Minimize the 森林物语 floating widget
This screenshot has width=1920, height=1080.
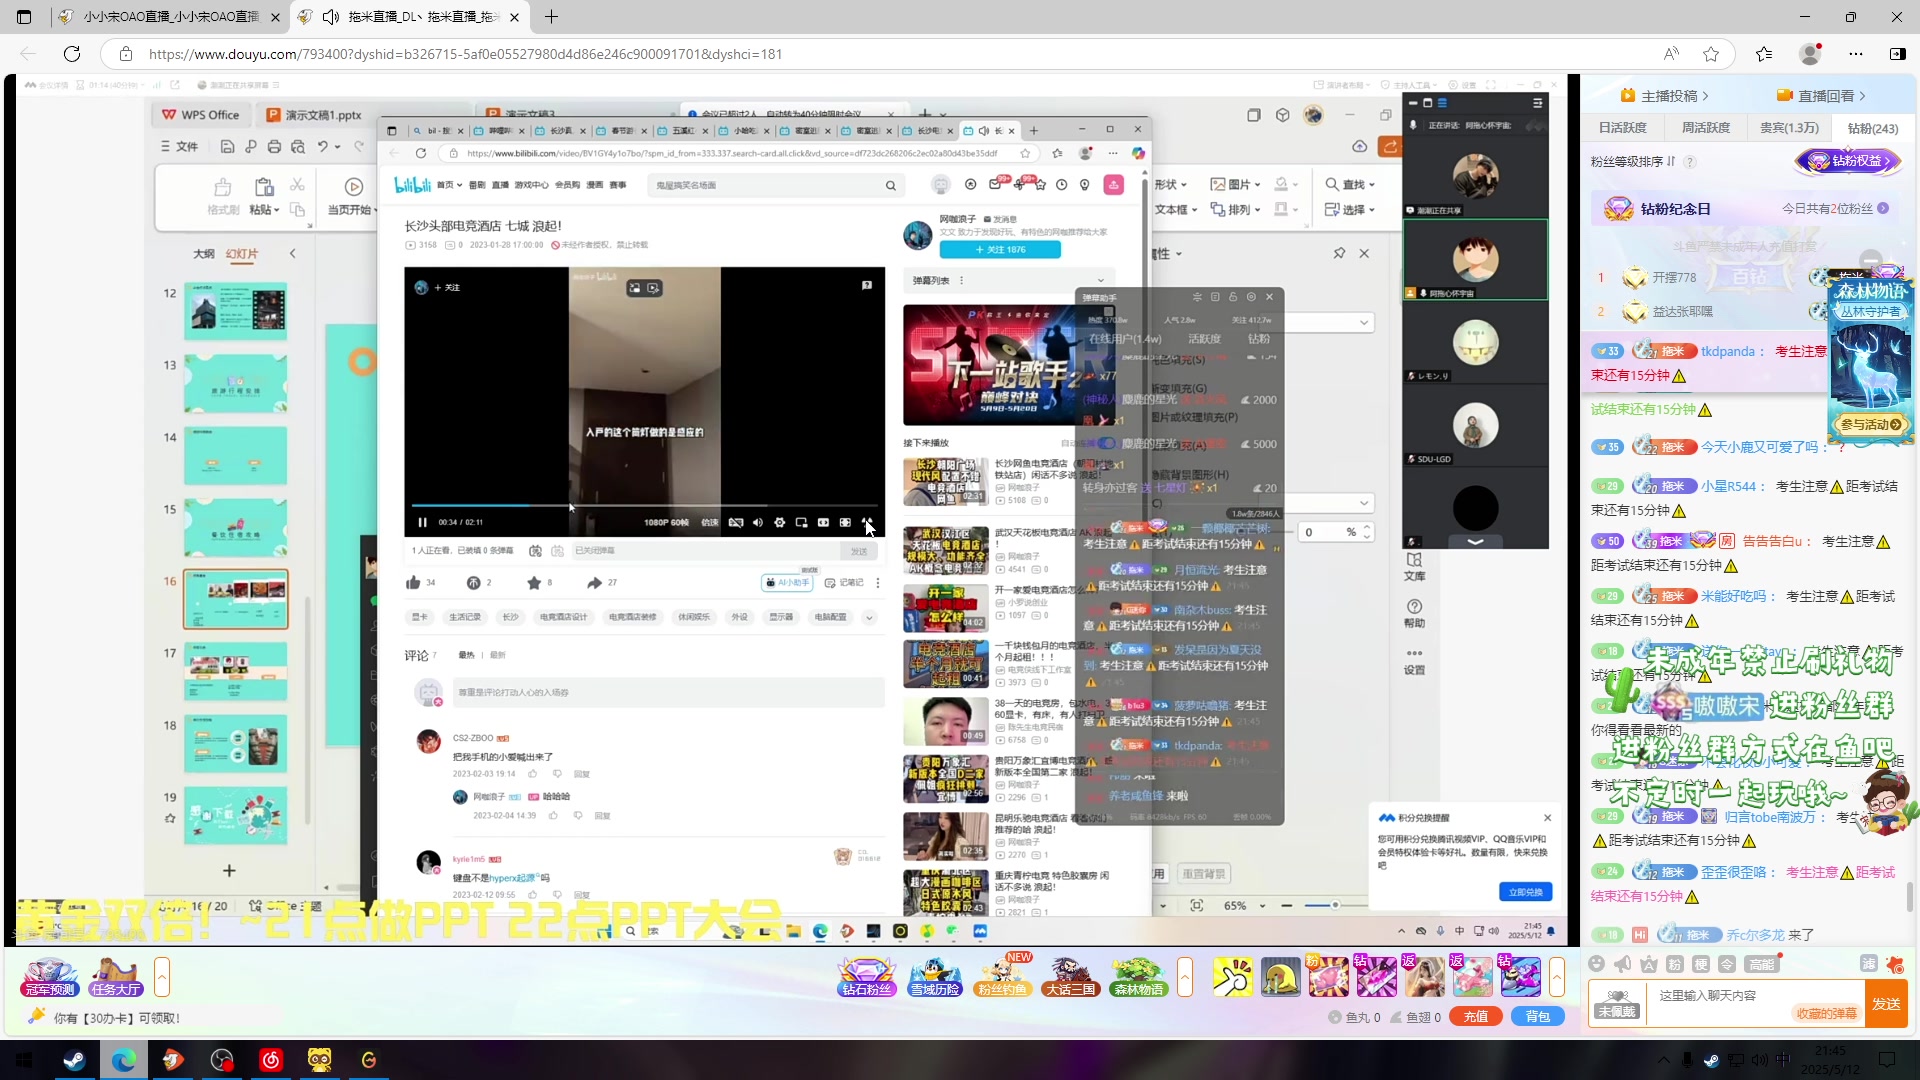tap(1871, 259)
